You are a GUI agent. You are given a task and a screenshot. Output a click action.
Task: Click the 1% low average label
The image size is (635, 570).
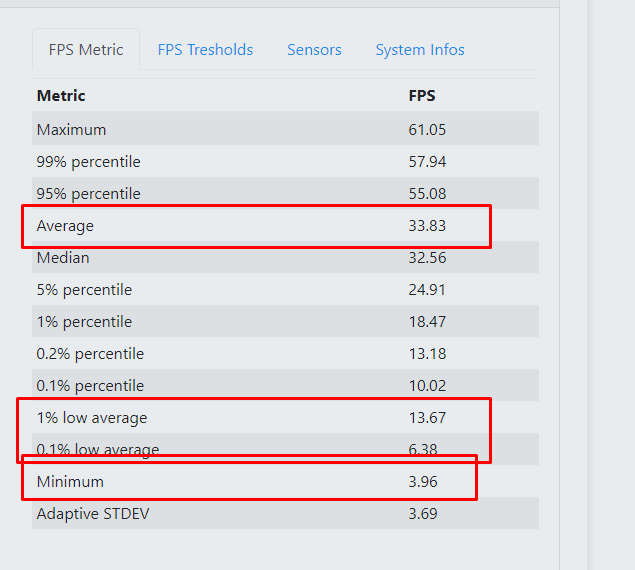(92, 418)
